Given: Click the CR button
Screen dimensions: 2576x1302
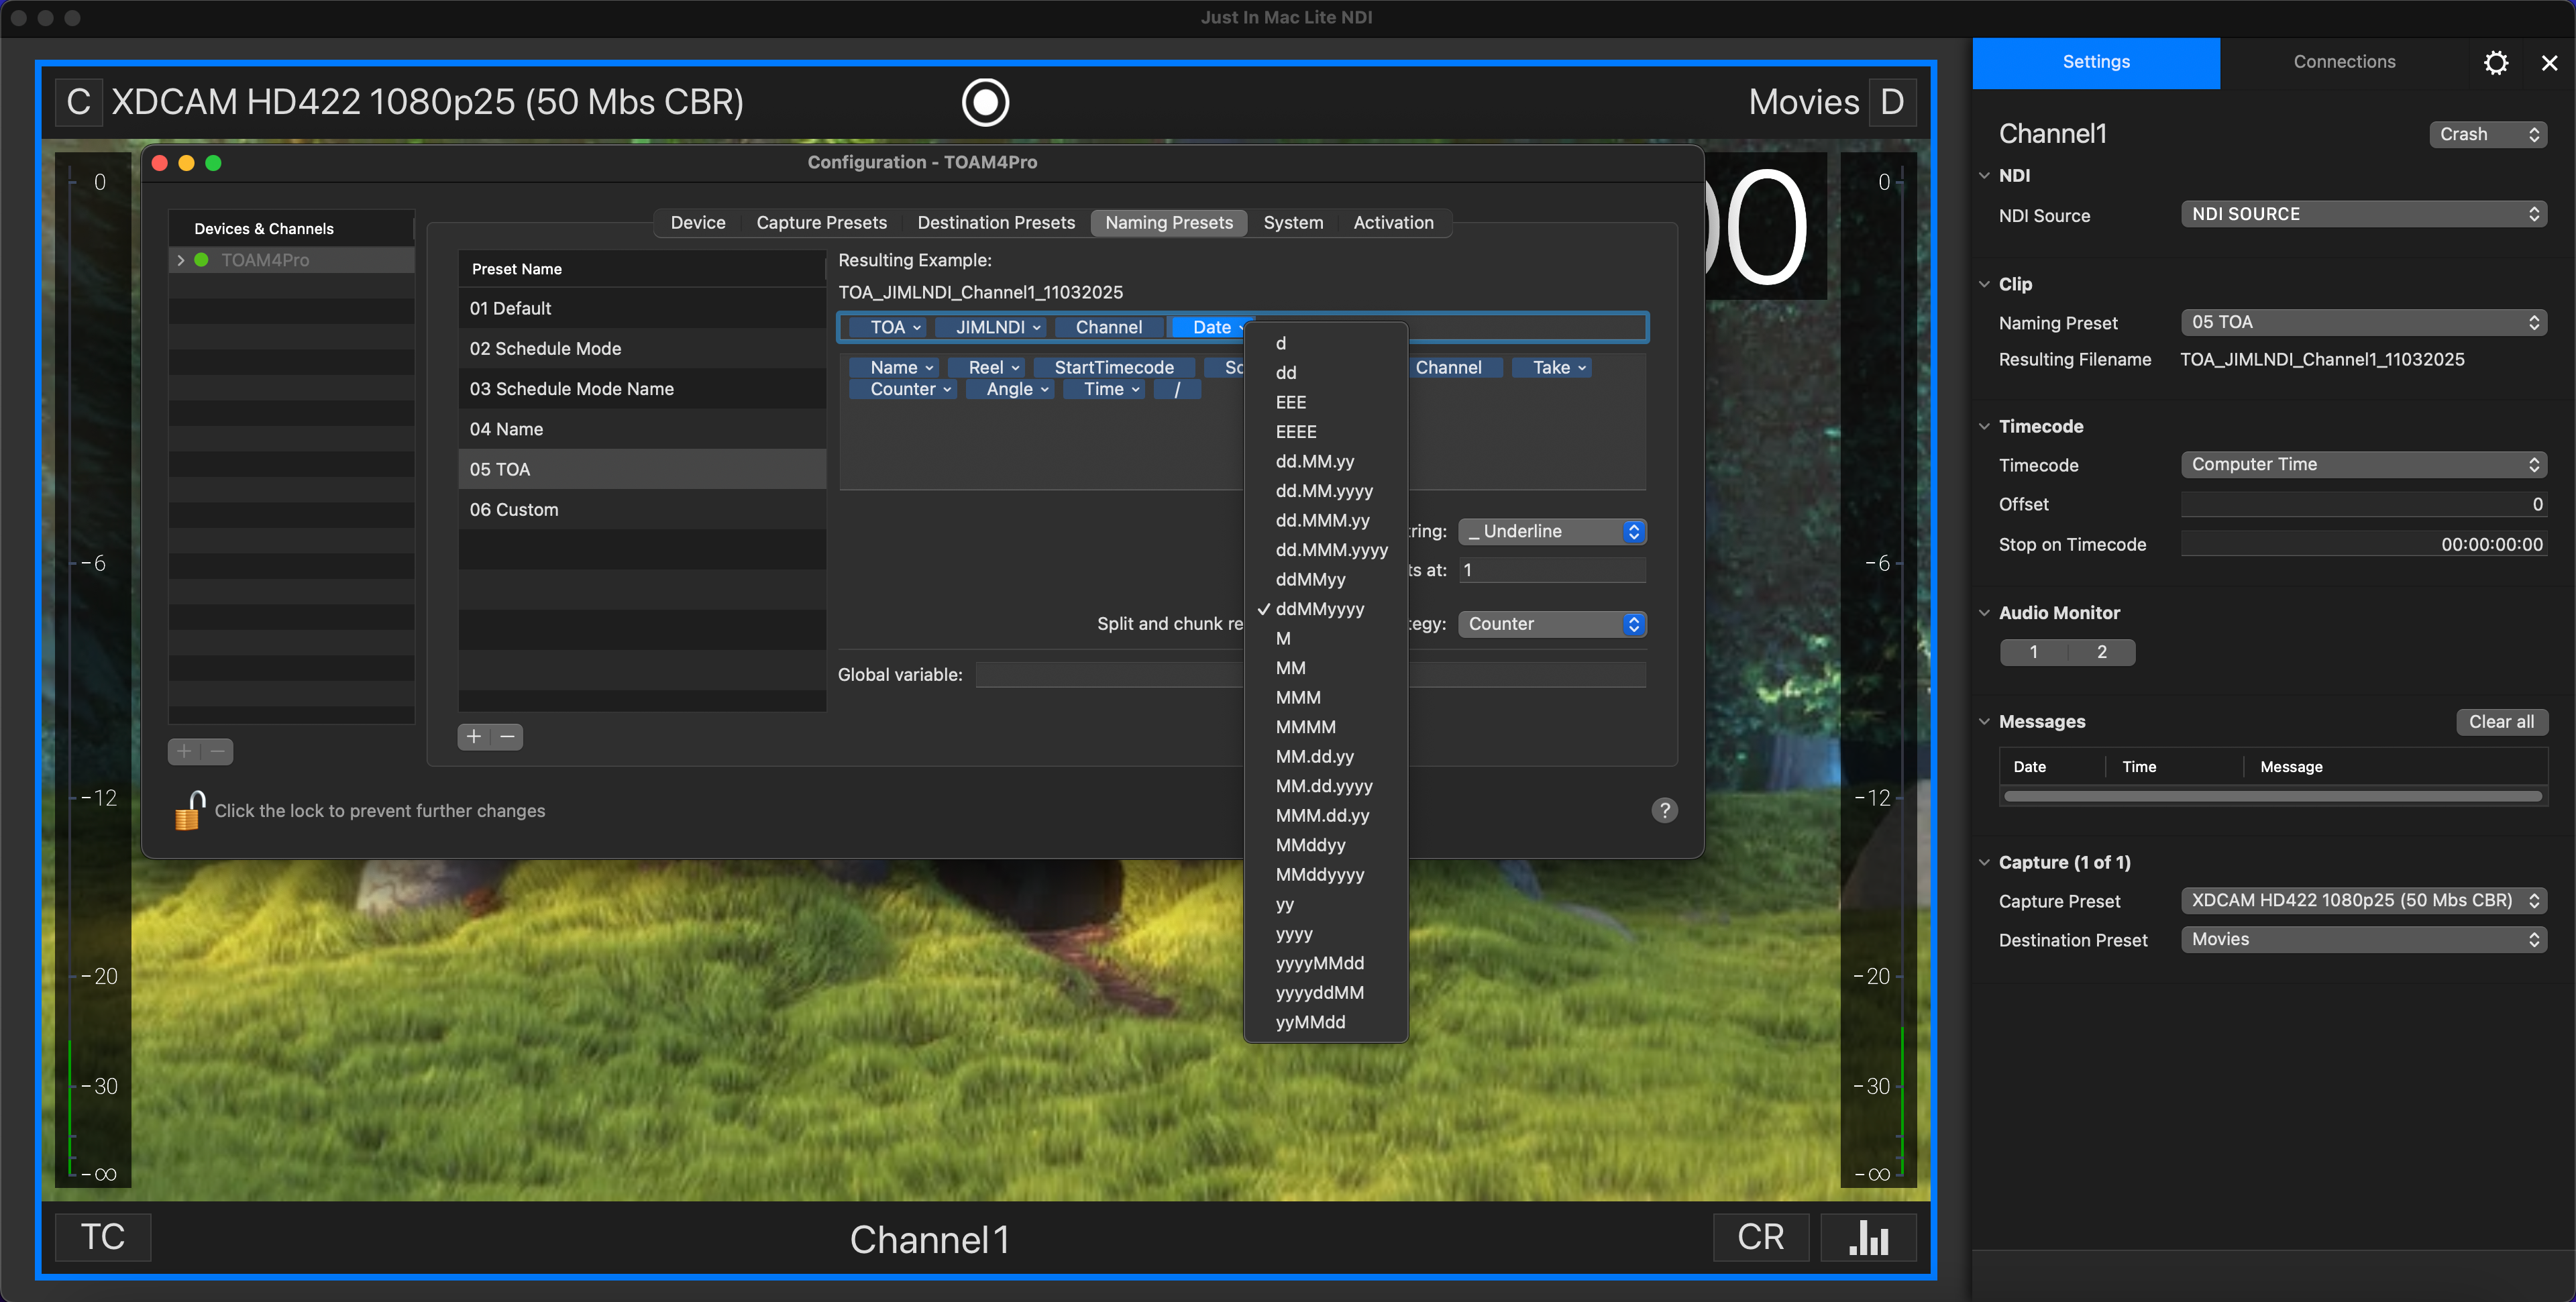Looking at the screenshot, I should tap(1761, 1237).
